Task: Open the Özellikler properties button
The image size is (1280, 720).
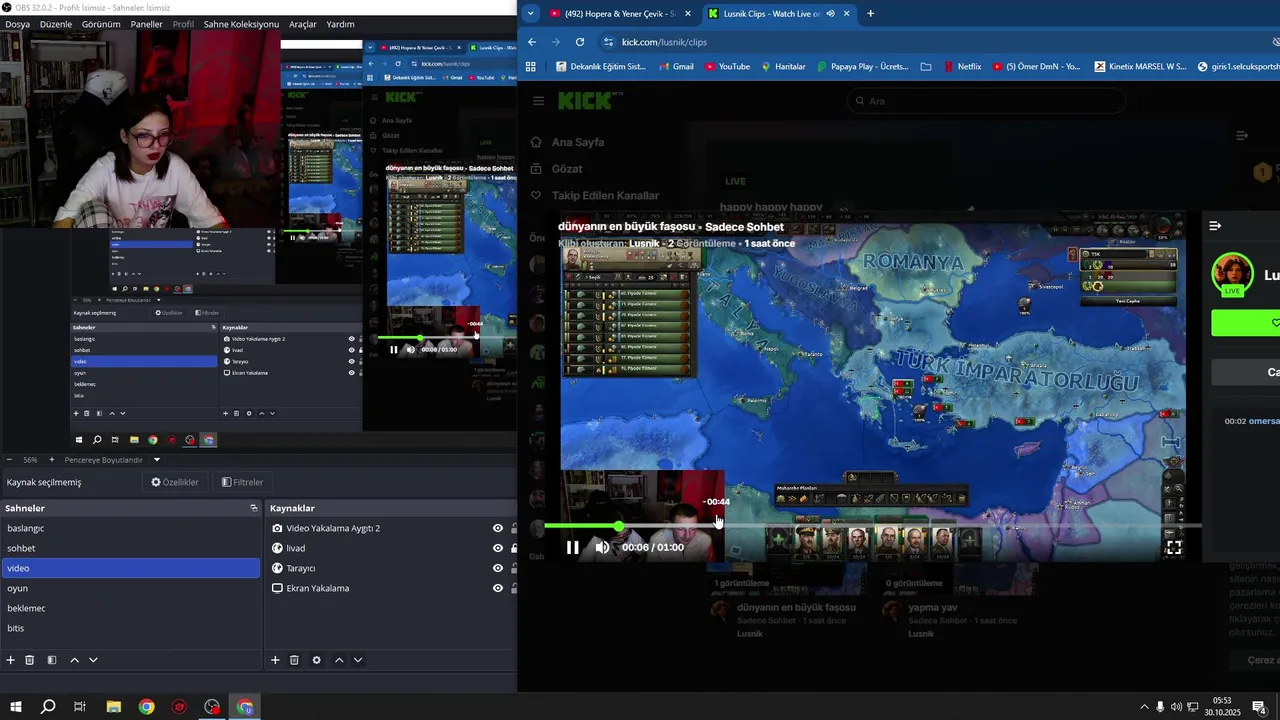Action: (175, 482)
